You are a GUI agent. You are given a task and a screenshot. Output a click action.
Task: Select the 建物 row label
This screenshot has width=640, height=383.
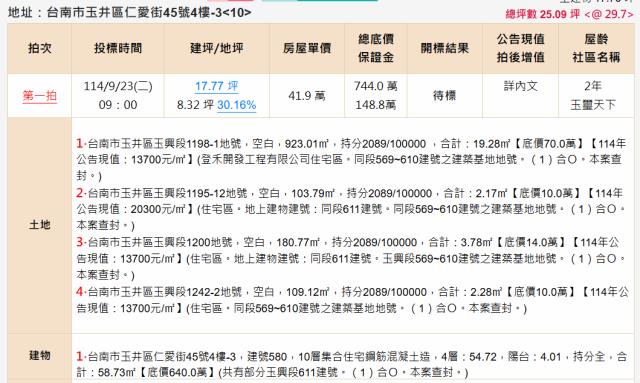coord(40,355)
